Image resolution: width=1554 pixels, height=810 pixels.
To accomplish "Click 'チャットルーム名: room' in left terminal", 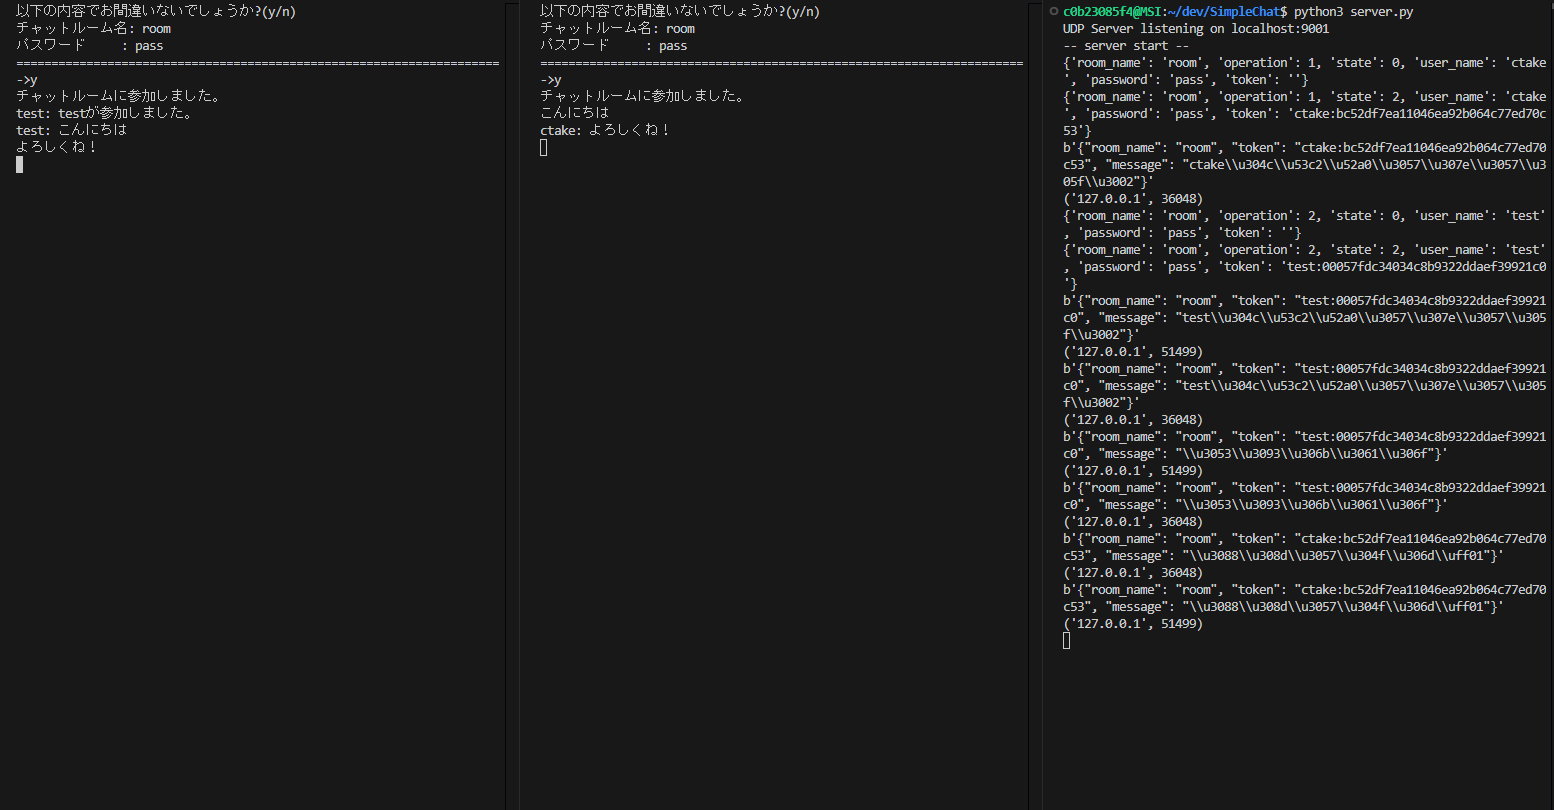I will [93, 29].
